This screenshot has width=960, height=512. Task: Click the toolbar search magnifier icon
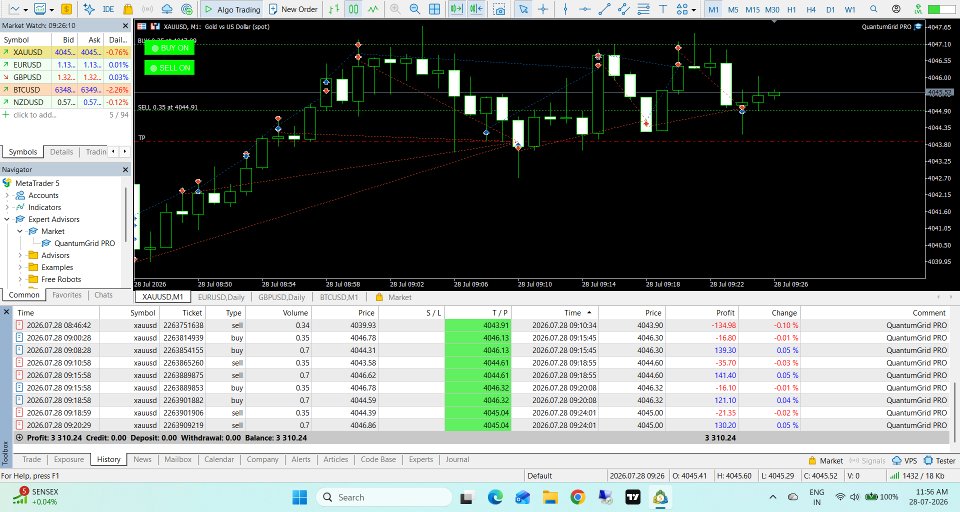(874, 9)
